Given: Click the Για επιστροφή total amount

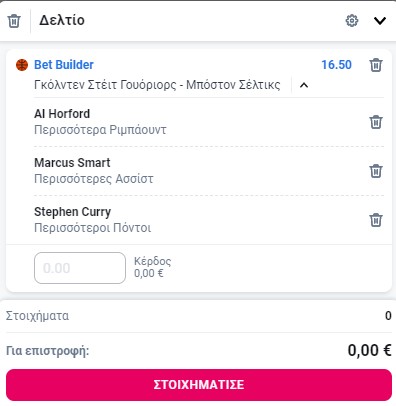Looking at the screenshot, I should (x=369, y=350).
